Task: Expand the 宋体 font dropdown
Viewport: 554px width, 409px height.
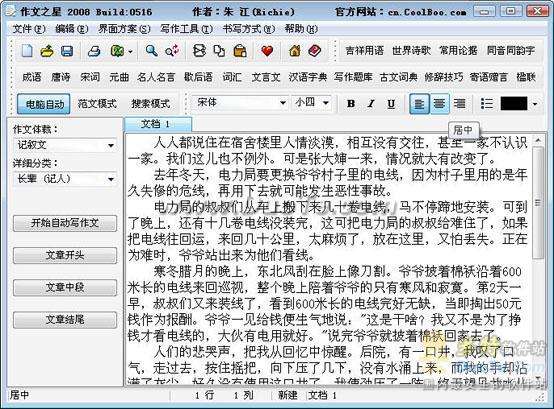Action: click(x=283, y=103)
